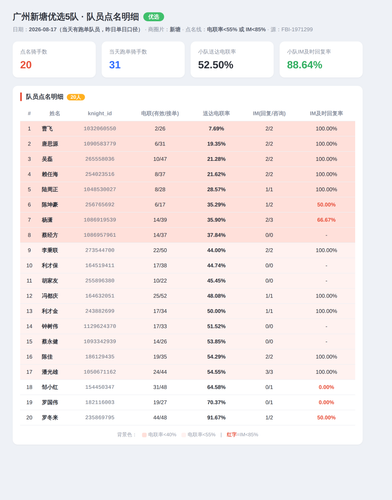Click the 91.67% contact rate cell
This screenshot has height=500, width=392.
[216, 418]
